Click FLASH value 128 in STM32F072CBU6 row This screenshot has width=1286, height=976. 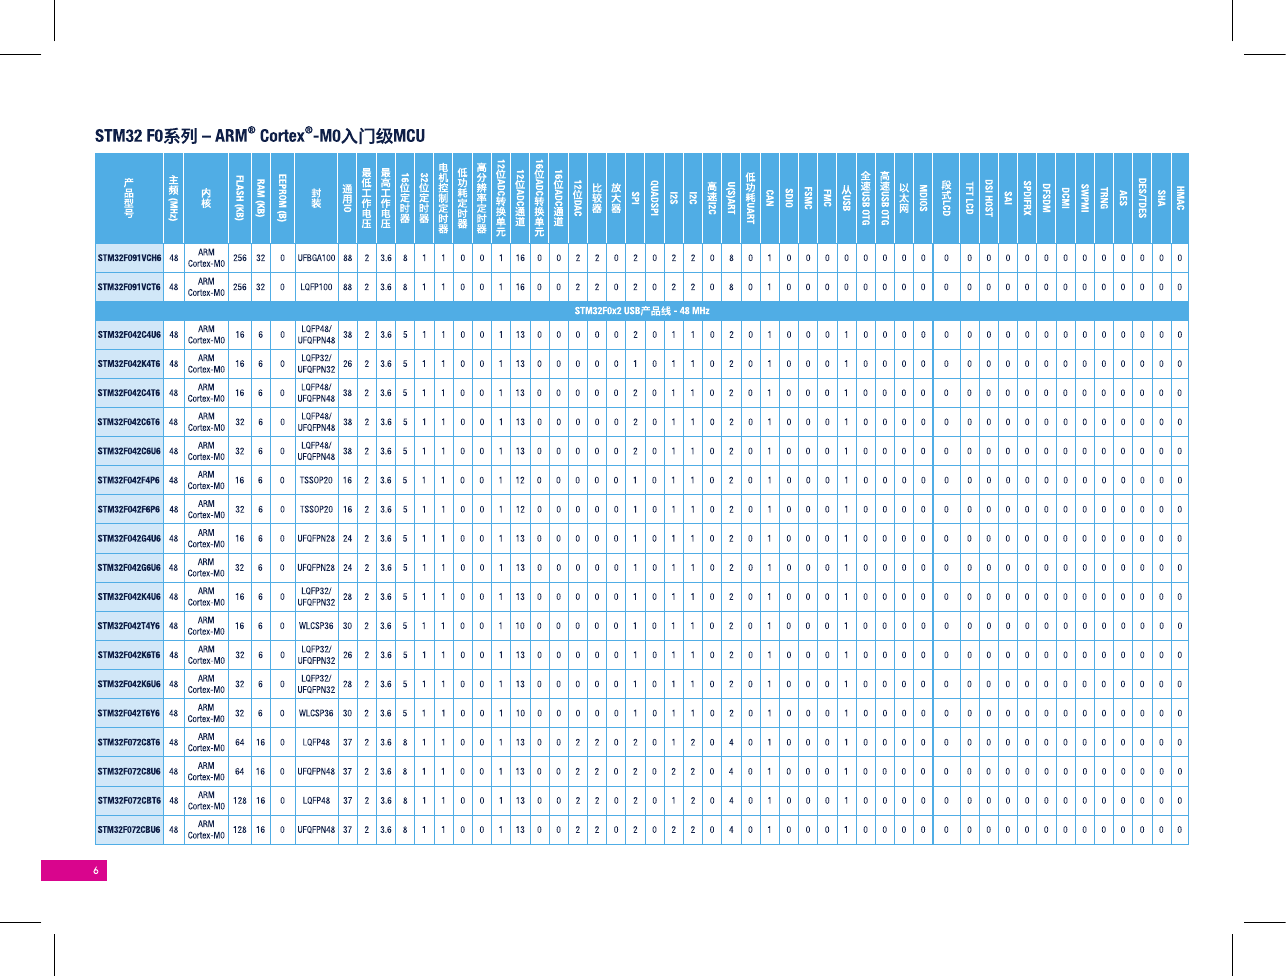(x=240, y=829)
